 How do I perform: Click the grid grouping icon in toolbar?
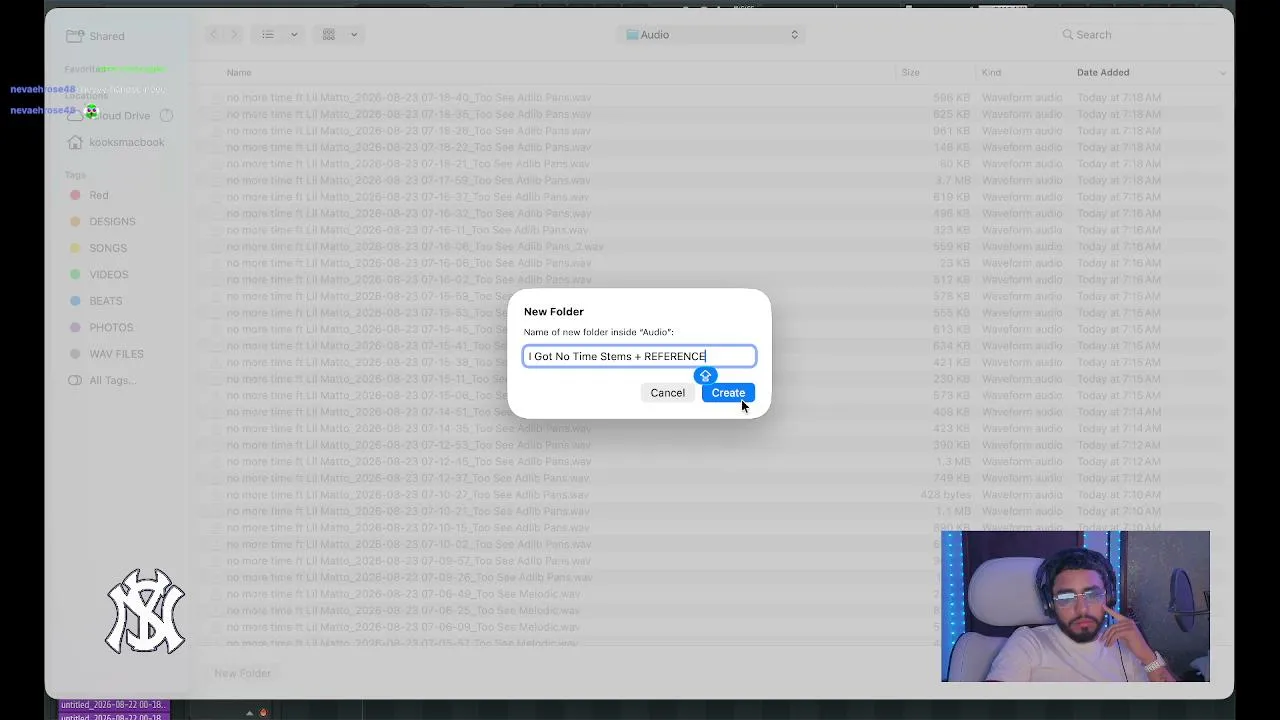tap(328, 34)
